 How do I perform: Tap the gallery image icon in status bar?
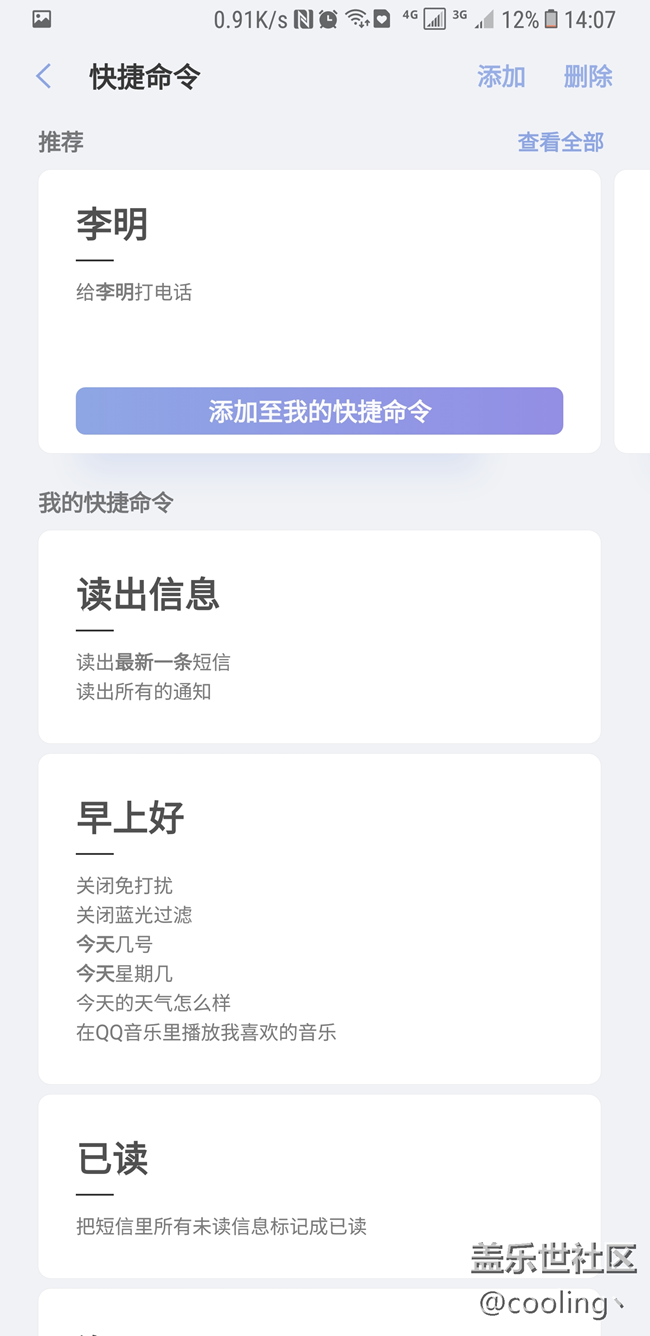click(x=41, y=19)
